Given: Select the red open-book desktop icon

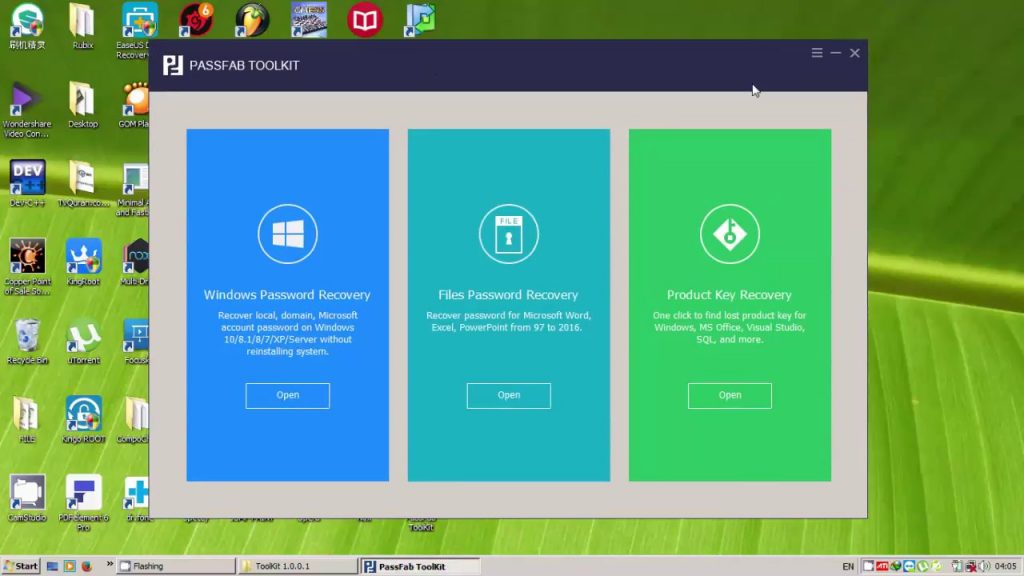Looking at the screenshot, I should click(364, 20).
